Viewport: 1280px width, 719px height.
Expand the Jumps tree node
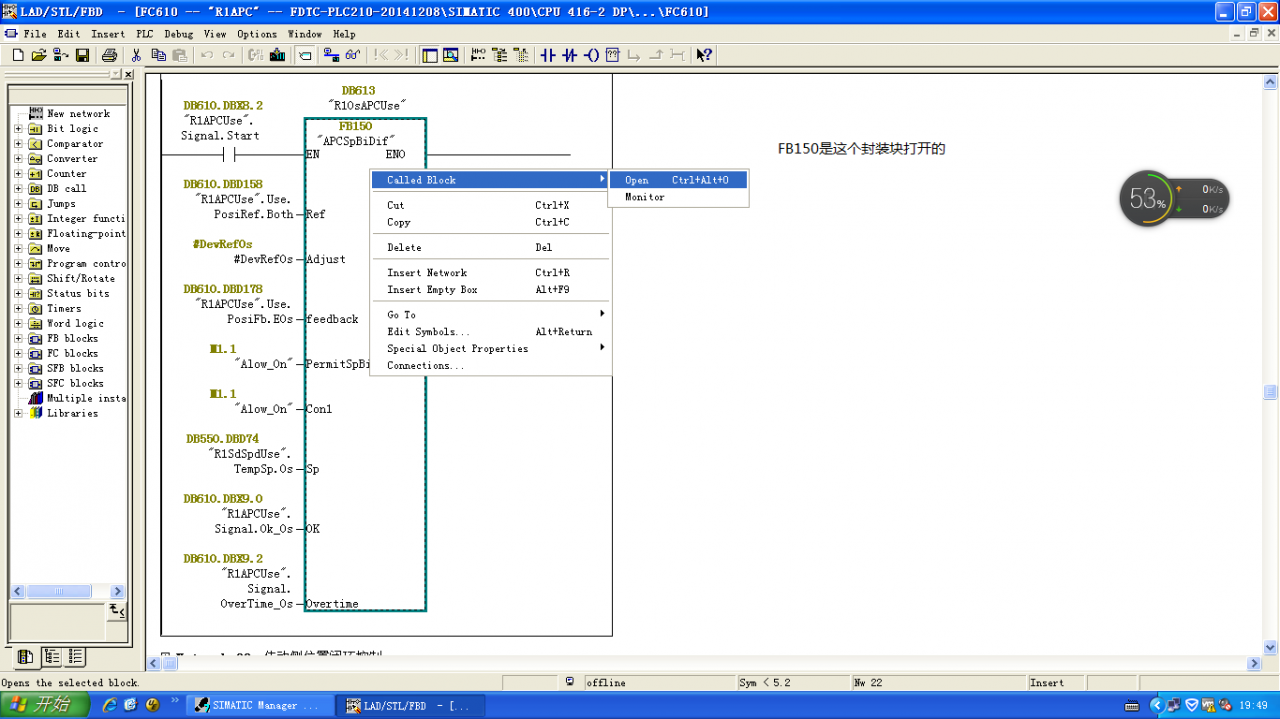click(18, 203)
